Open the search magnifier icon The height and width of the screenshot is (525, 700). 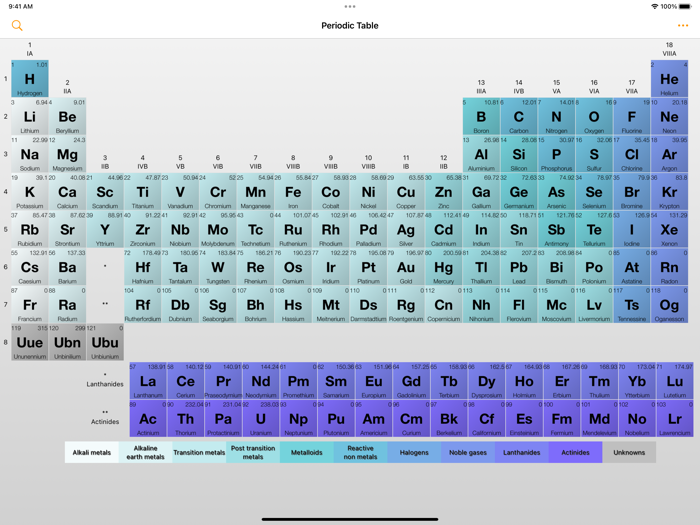tap(17, 25)
